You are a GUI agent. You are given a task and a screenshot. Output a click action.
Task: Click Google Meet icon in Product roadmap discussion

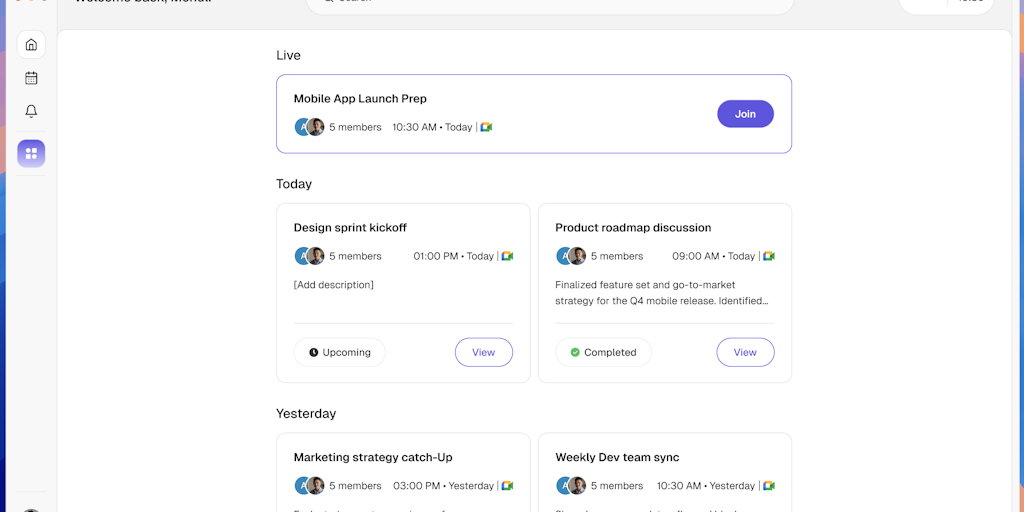pyautogui.click(x=769, y=256)
